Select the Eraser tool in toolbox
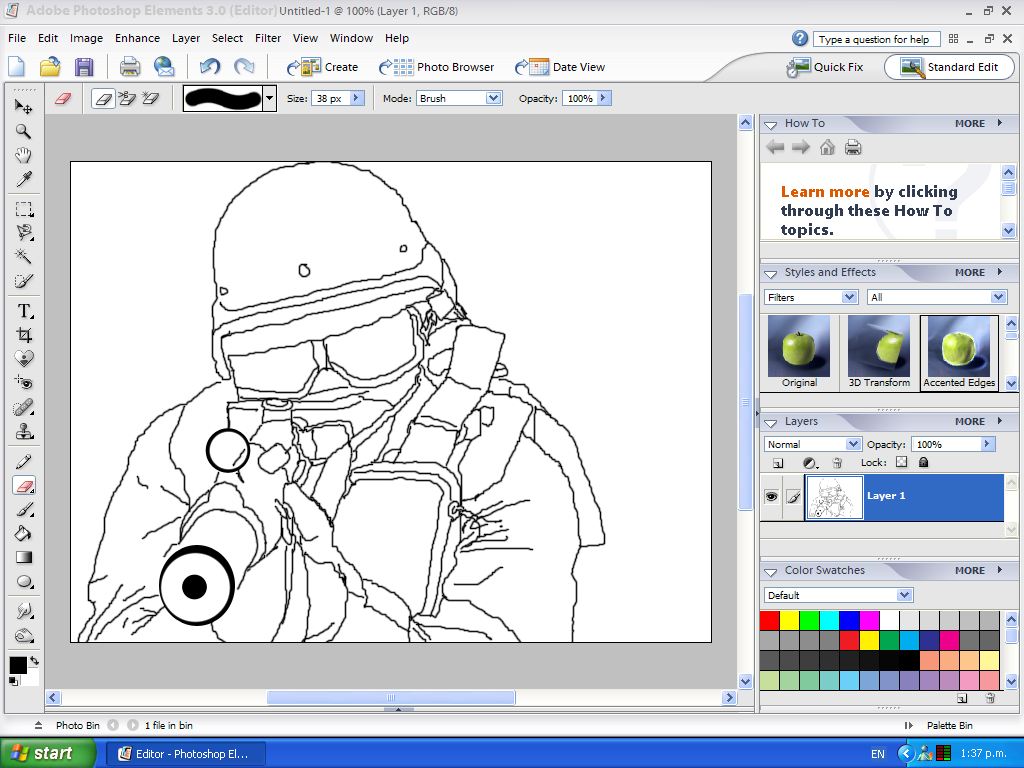This screenshot has height=768, width=1024. coord(24,485)
